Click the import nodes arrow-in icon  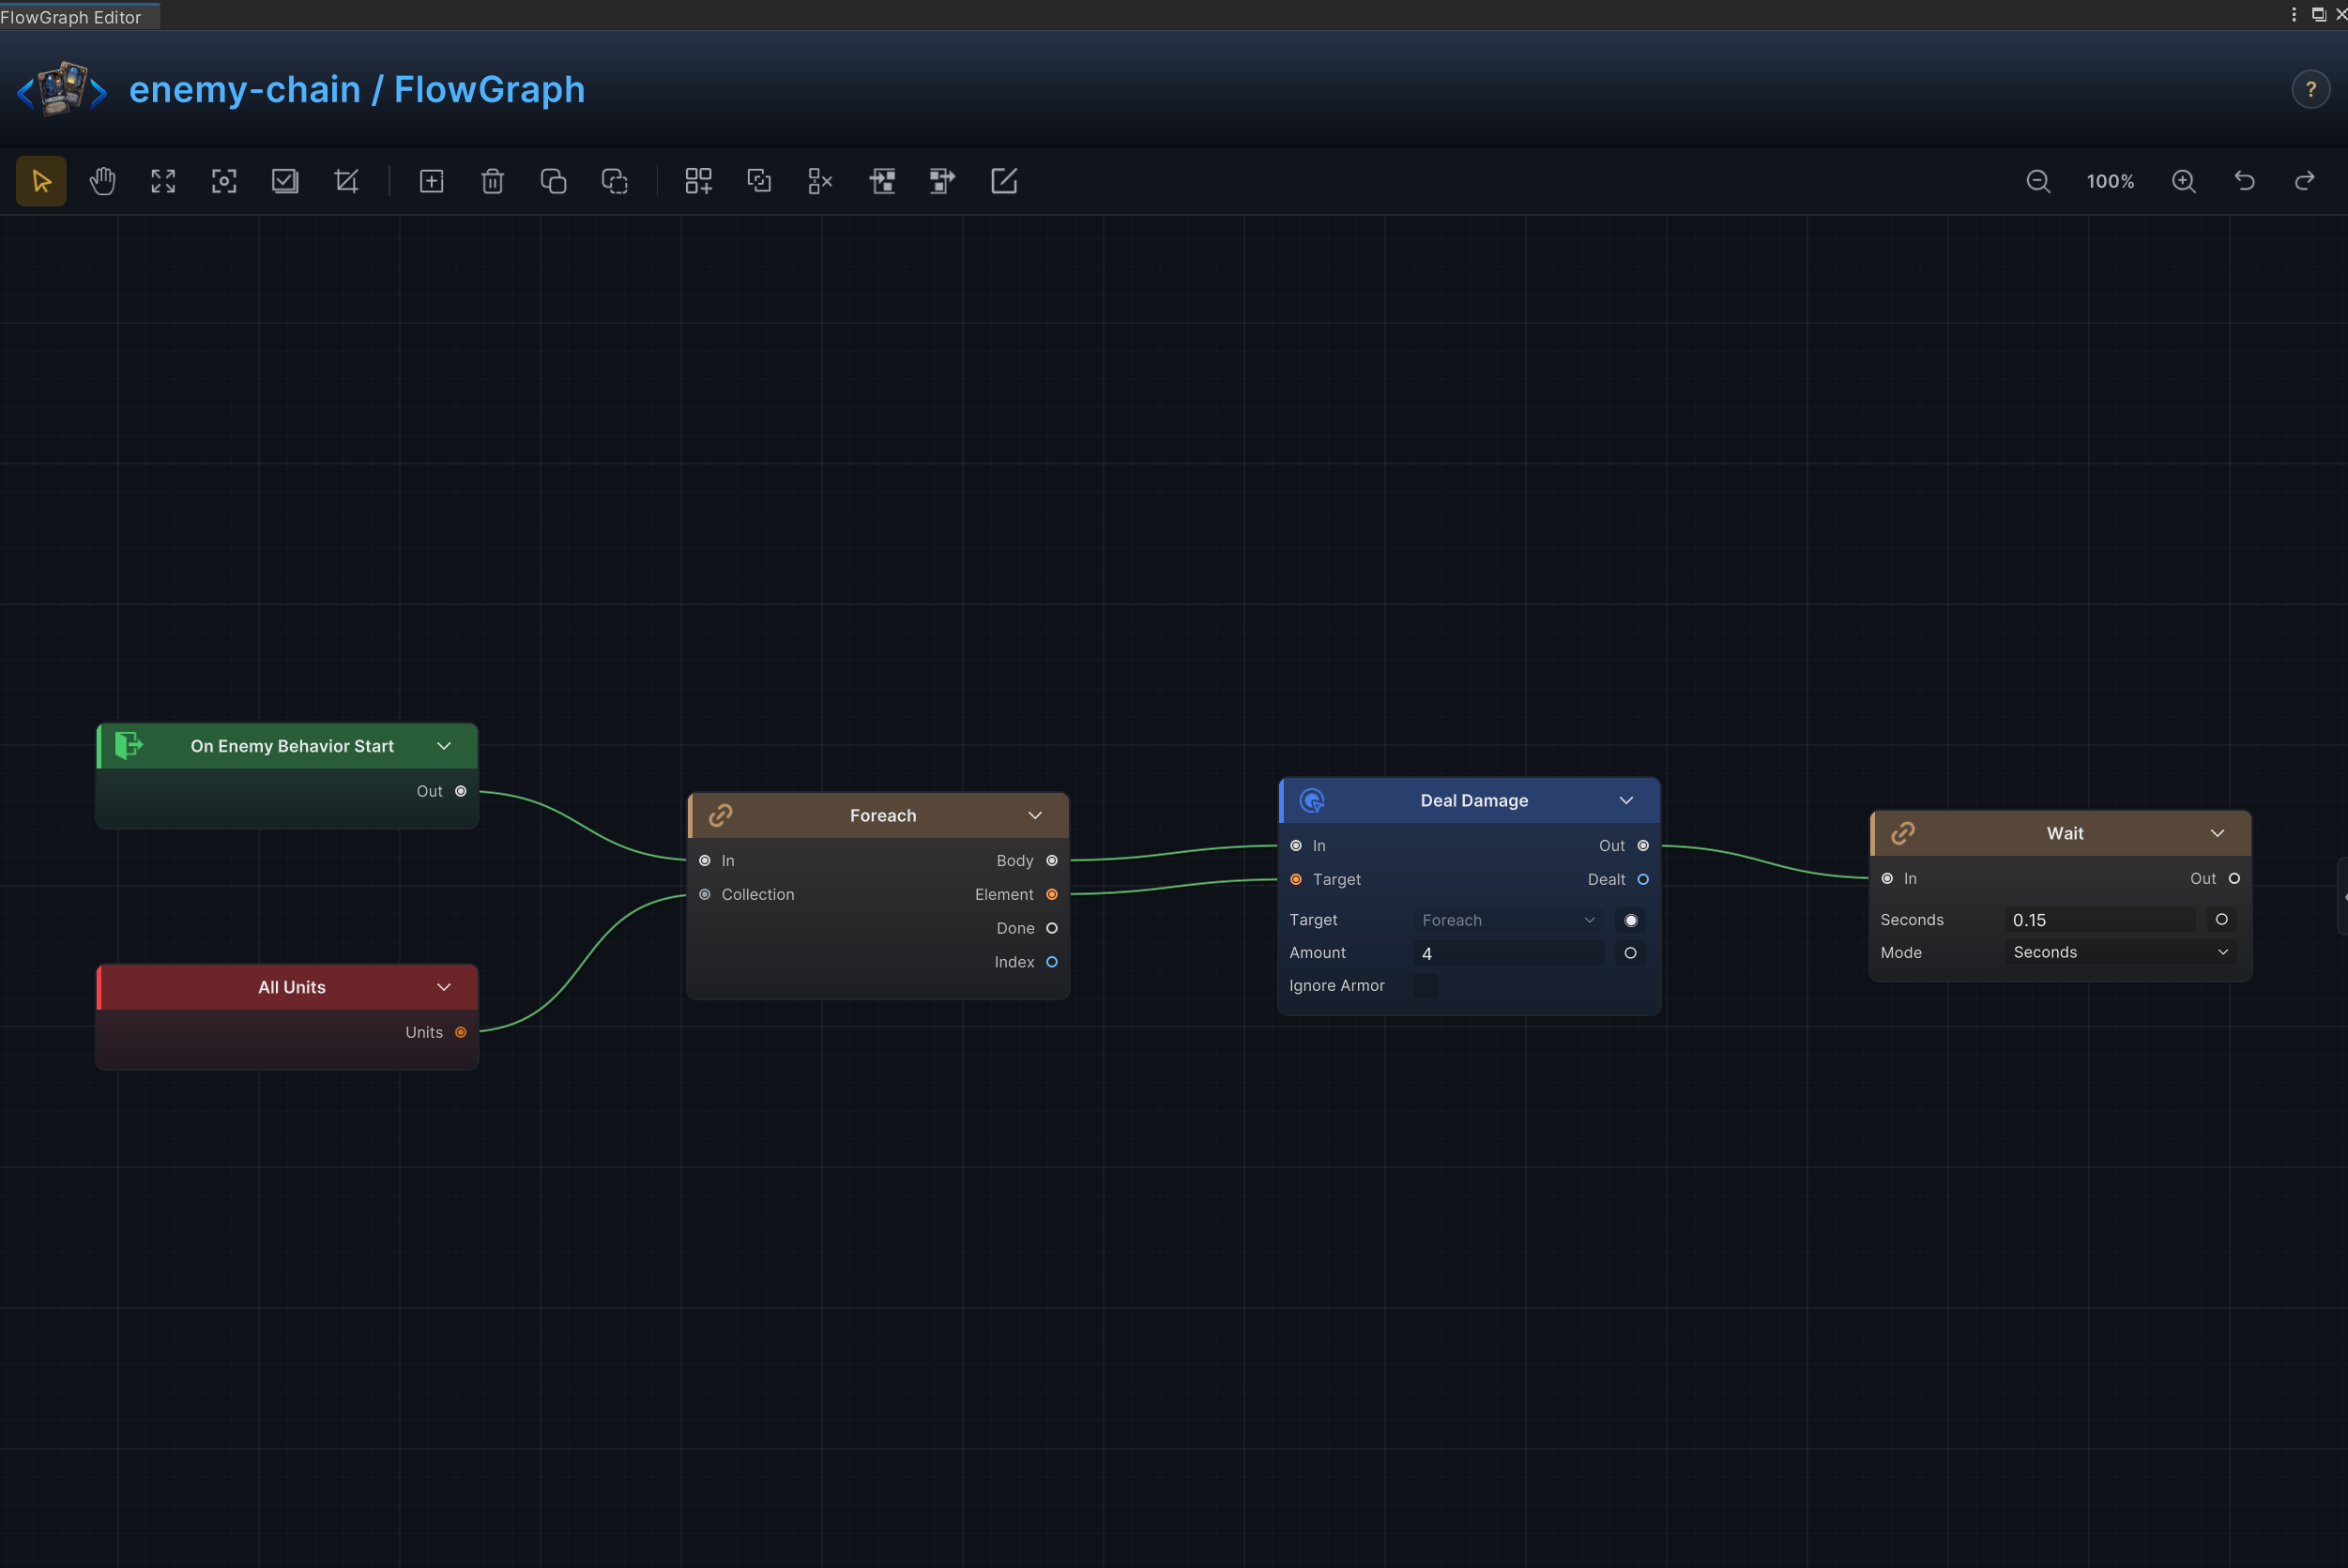click(x=882, y=181)
